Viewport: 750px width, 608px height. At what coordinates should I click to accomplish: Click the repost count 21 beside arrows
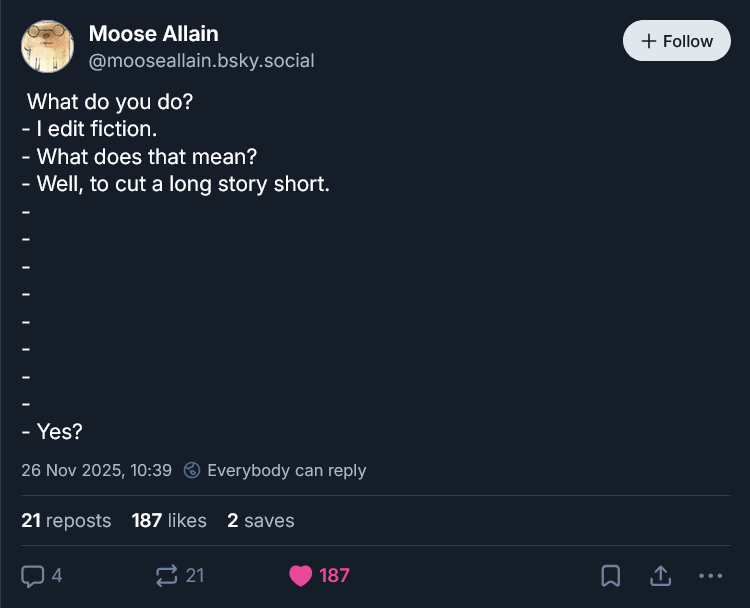pyautogui.click(x=195, y=575)
